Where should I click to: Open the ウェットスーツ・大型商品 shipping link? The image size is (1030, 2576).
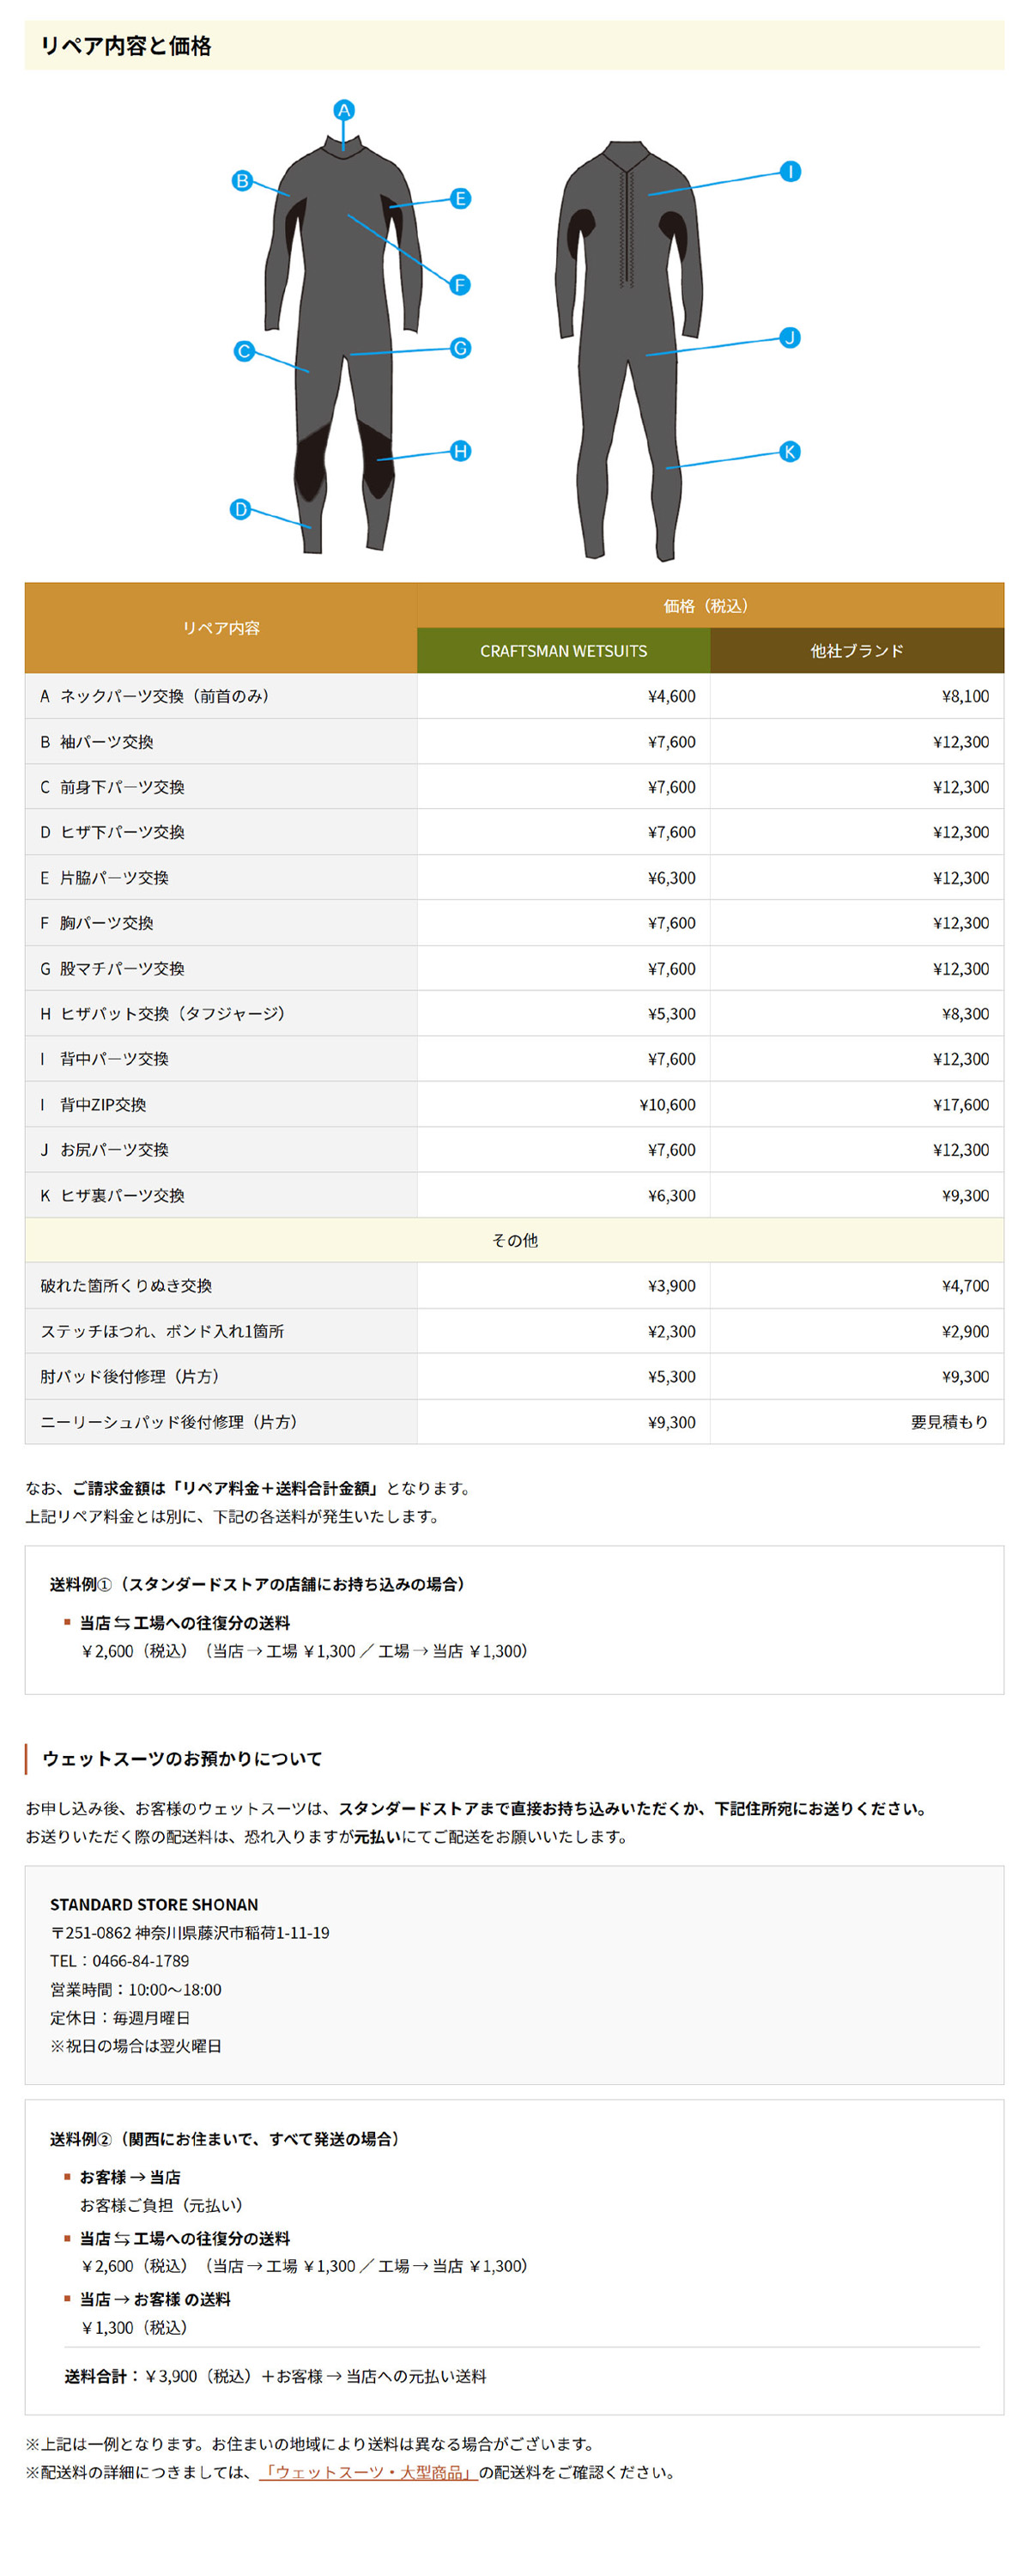(x=368, y=2471)
